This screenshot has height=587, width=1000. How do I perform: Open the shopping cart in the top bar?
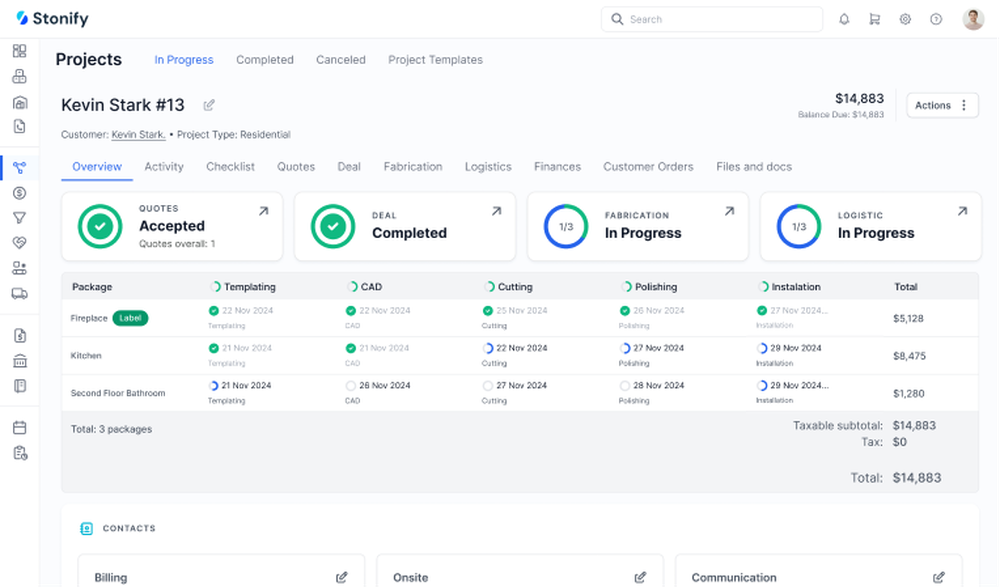pos(874,18)
